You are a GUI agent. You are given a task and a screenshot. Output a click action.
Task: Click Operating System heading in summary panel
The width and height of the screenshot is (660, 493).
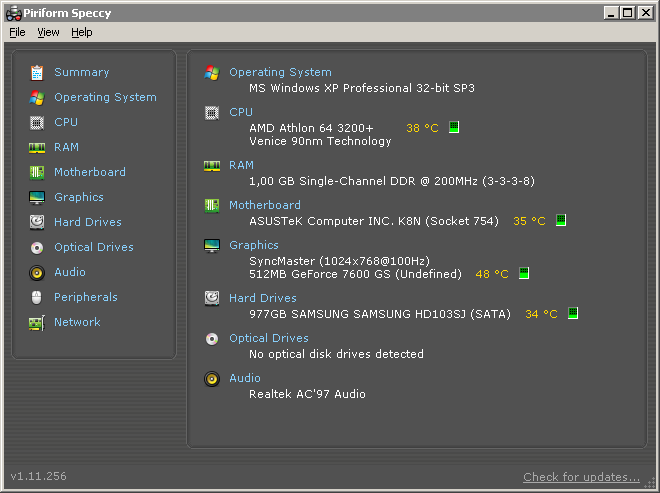click(x=280, y=72)
